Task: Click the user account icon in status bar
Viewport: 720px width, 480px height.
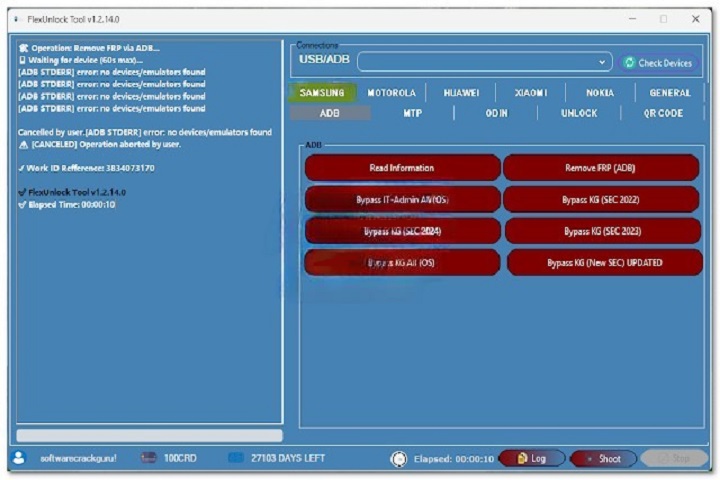Action: (x=18, y=458)
